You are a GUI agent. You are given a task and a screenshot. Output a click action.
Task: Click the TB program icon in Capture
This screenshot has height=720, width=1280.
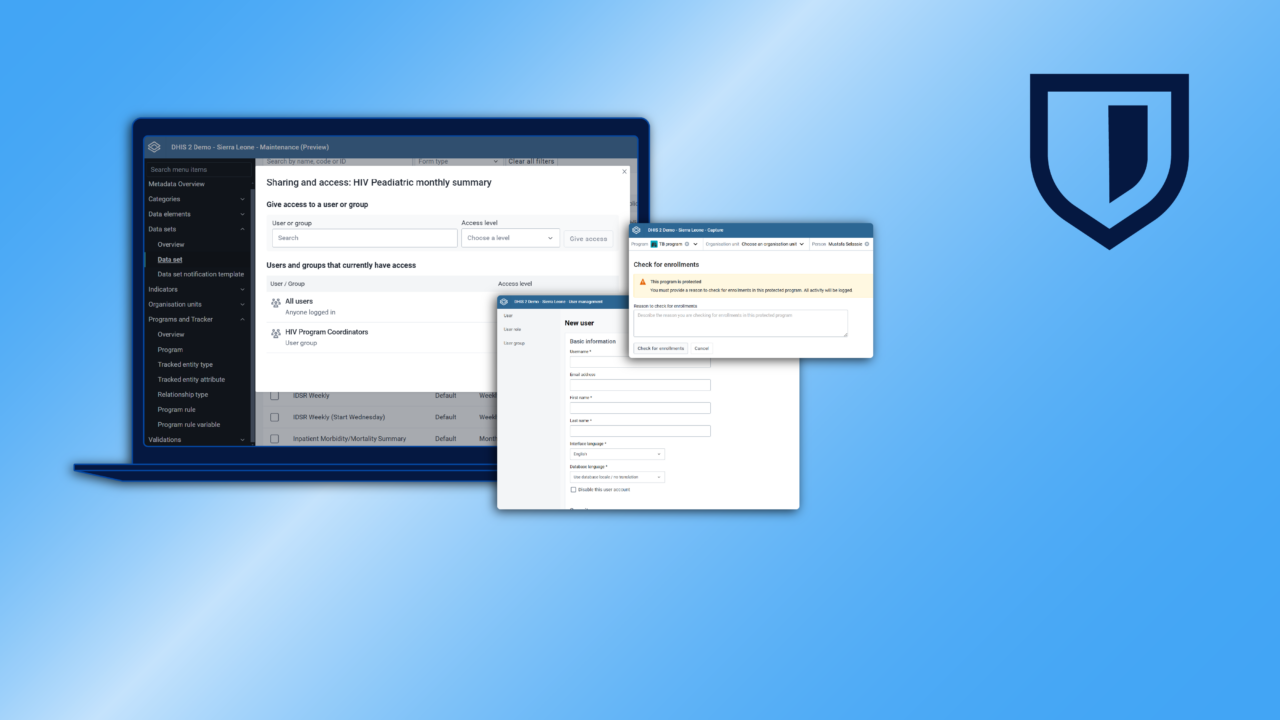tap(654, 244)
